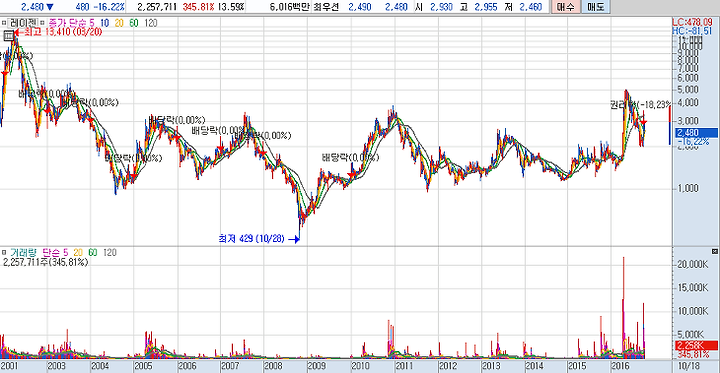
Task: Click the 2005 year on time axis
Action: click(143, 367)
